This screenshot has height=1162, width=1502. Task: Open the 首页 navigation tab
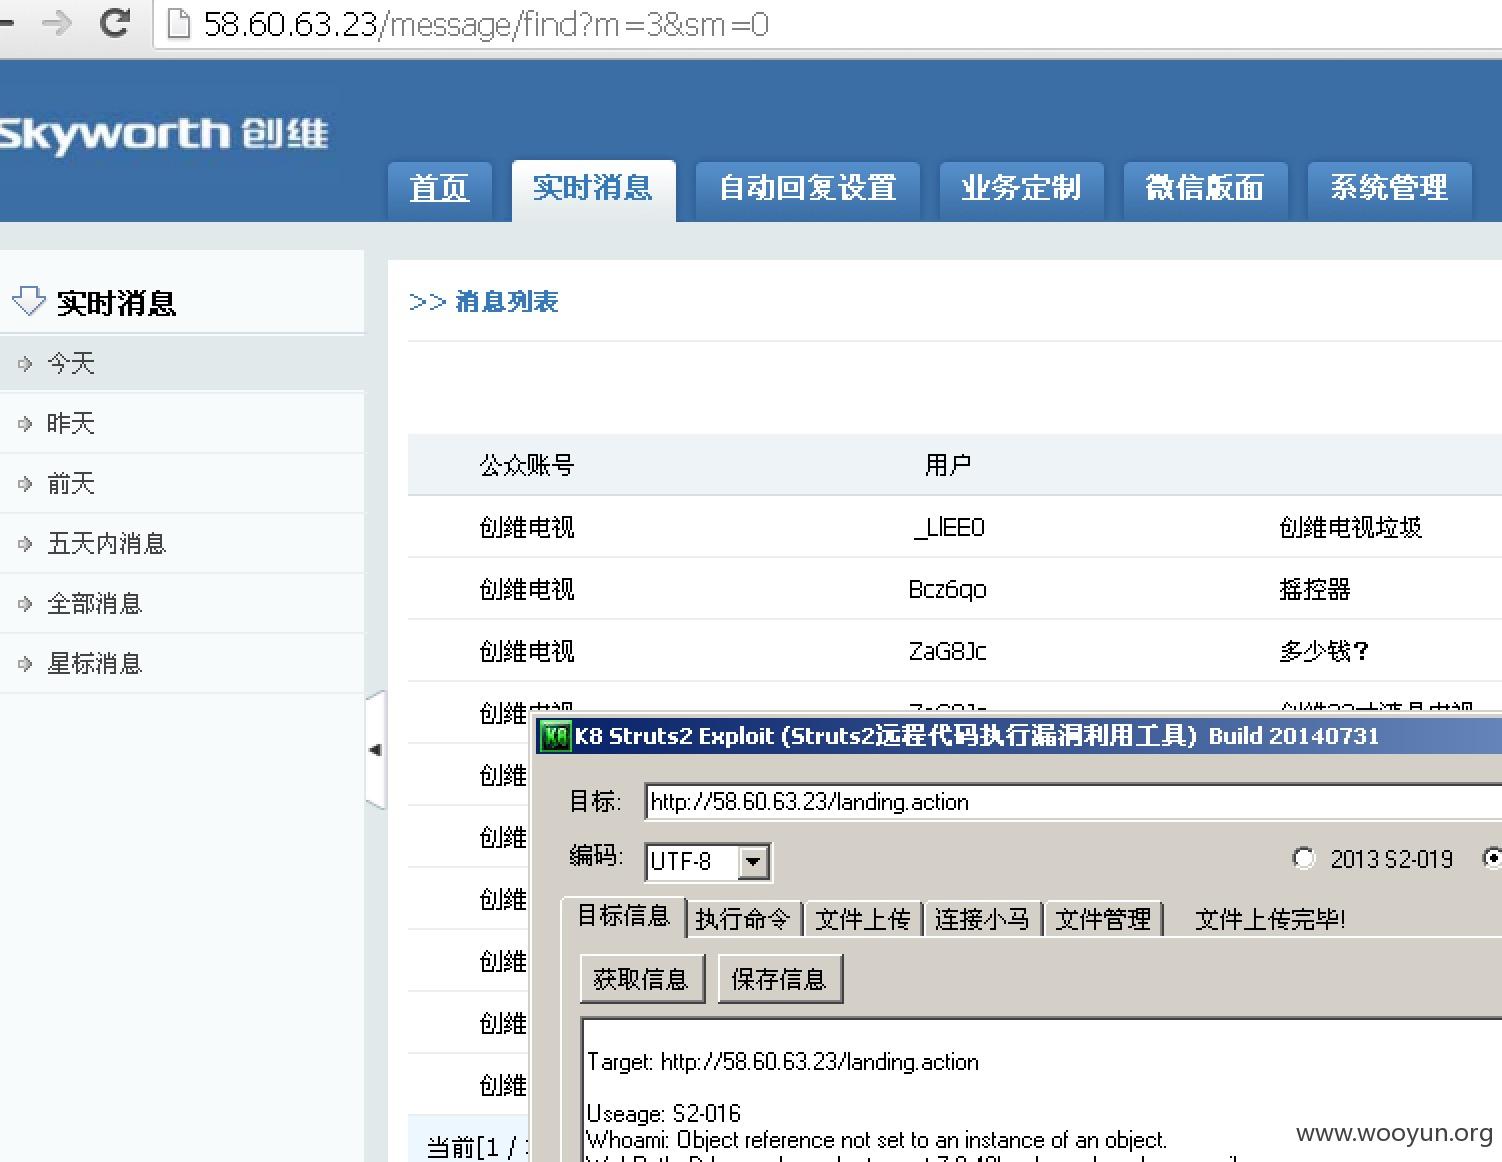tap(439, 190)
